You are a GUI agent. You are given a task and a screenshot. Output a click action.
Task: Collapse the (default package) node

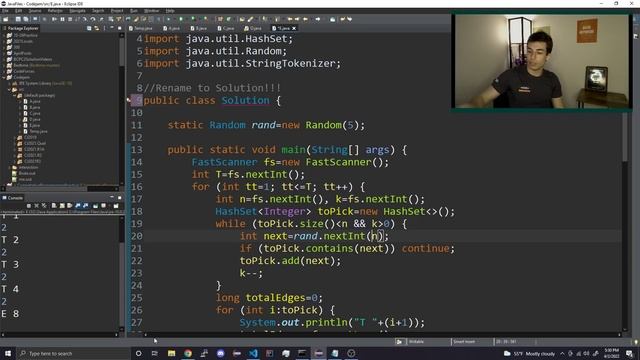tap(14, 96)
